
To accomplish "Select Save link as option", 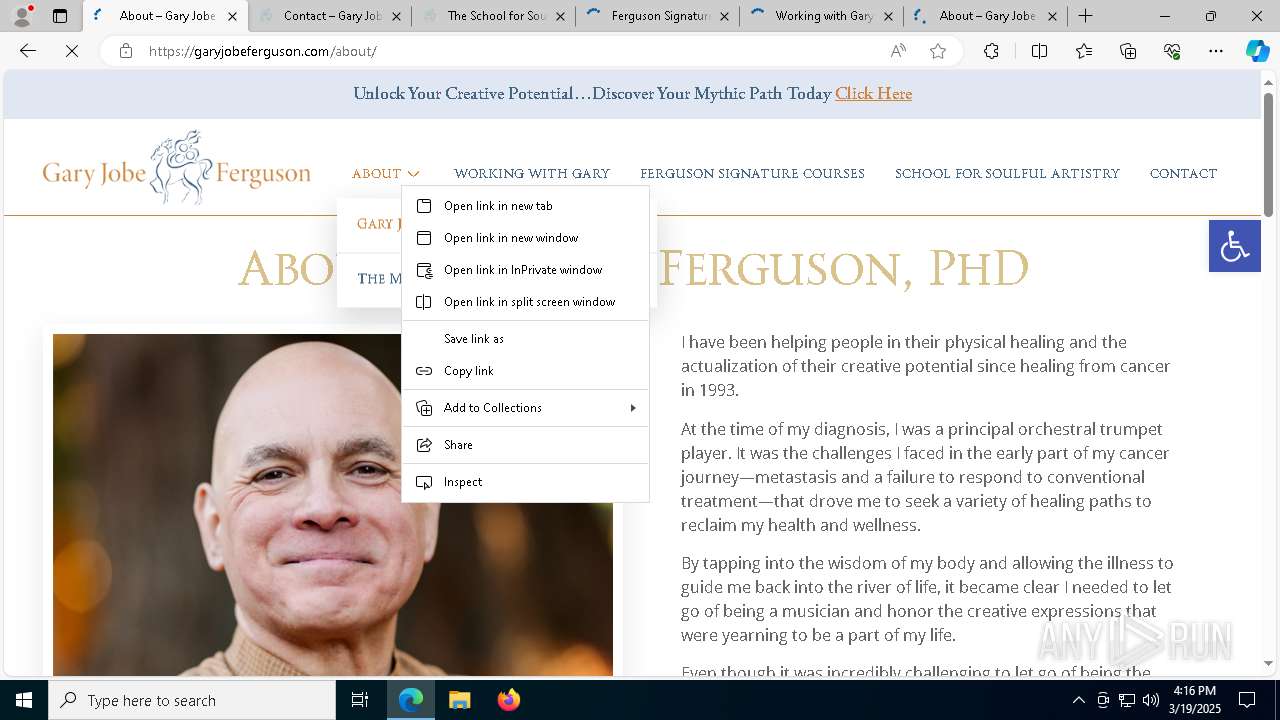I will pos(525,339).
